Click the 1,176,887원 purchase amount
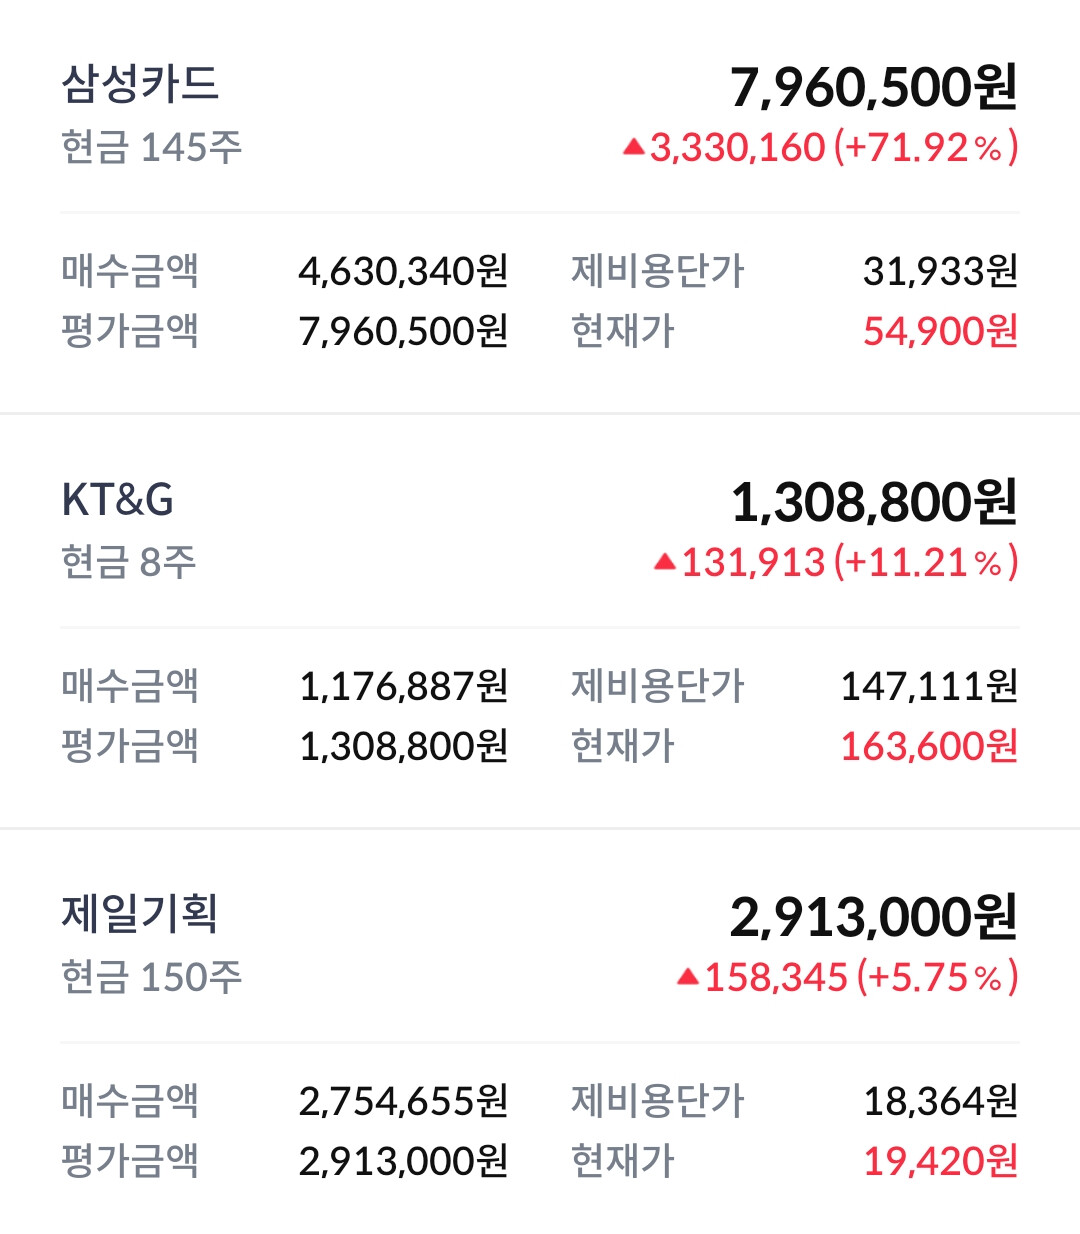Viewport: 1080px width, 1234px height. (403, 686)
